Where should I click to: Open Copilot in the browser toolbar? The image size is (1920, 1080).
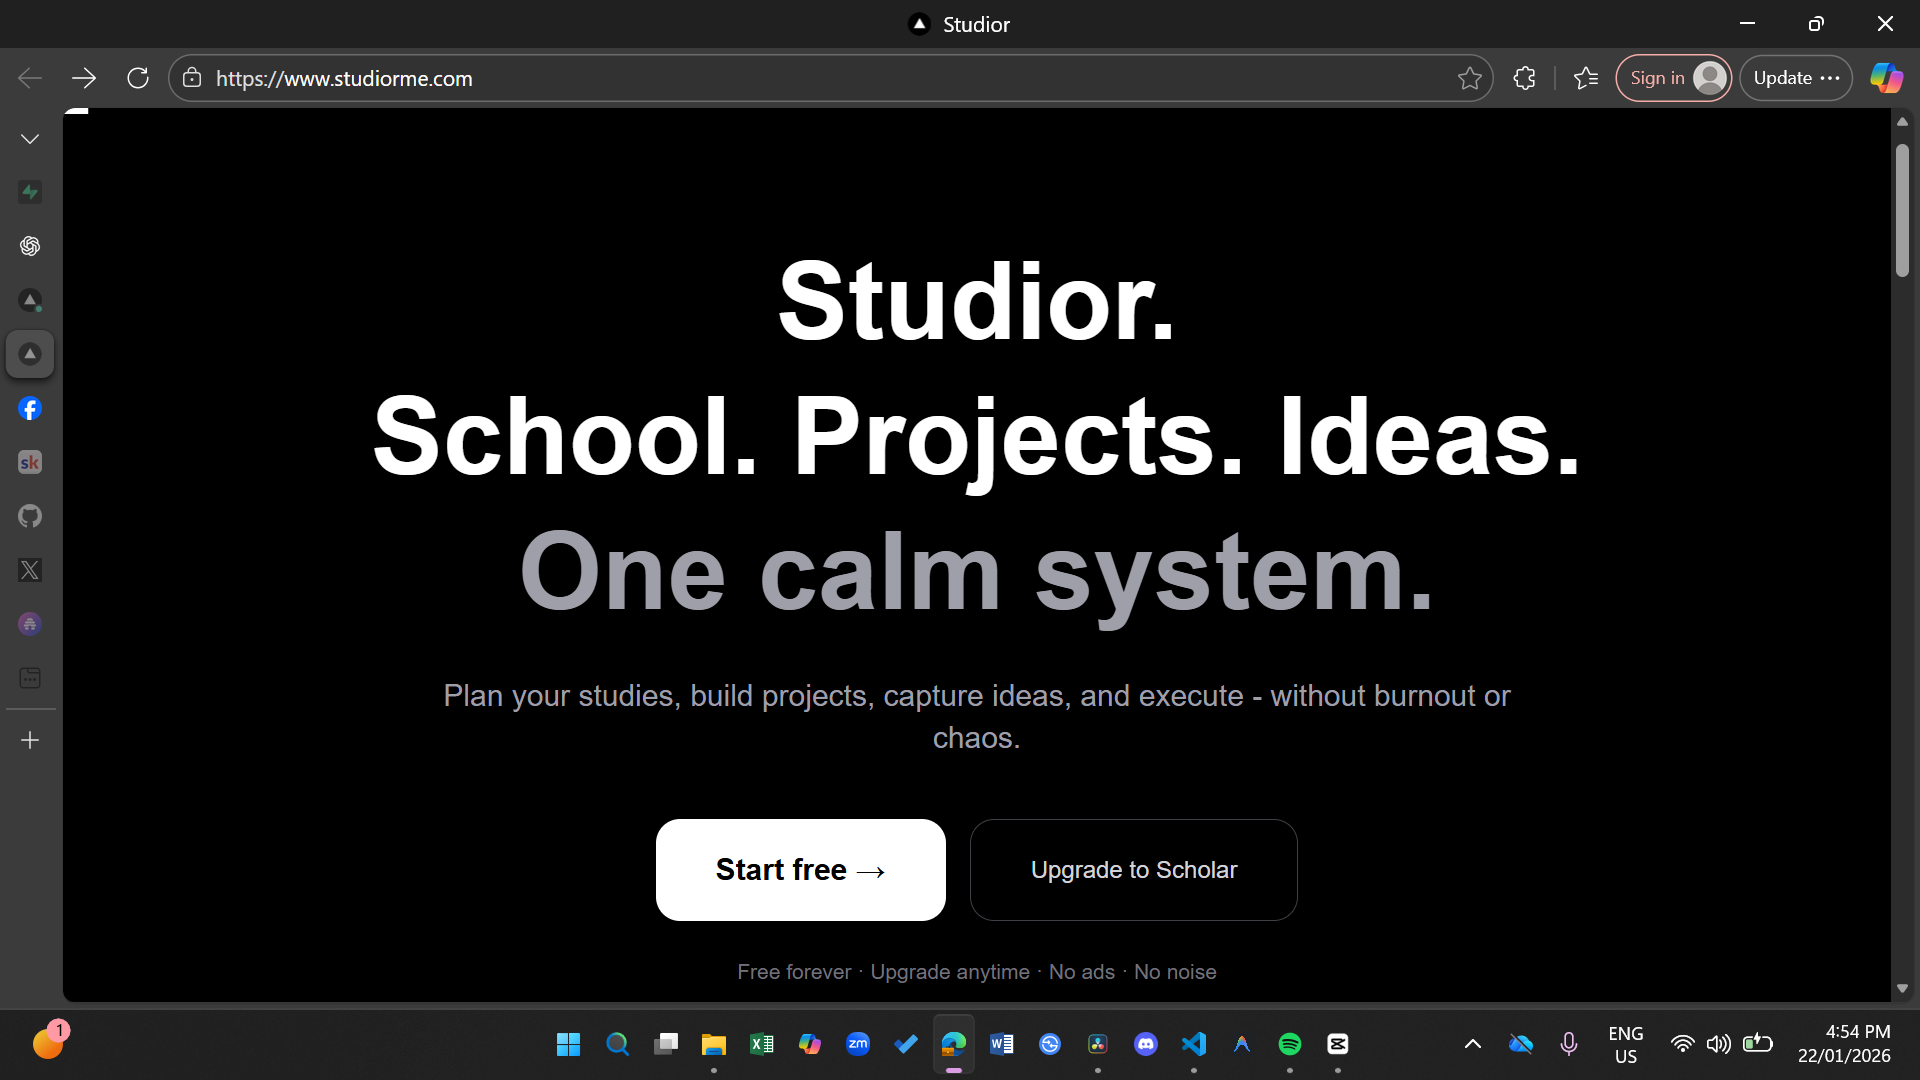[x=1886, y=78]
